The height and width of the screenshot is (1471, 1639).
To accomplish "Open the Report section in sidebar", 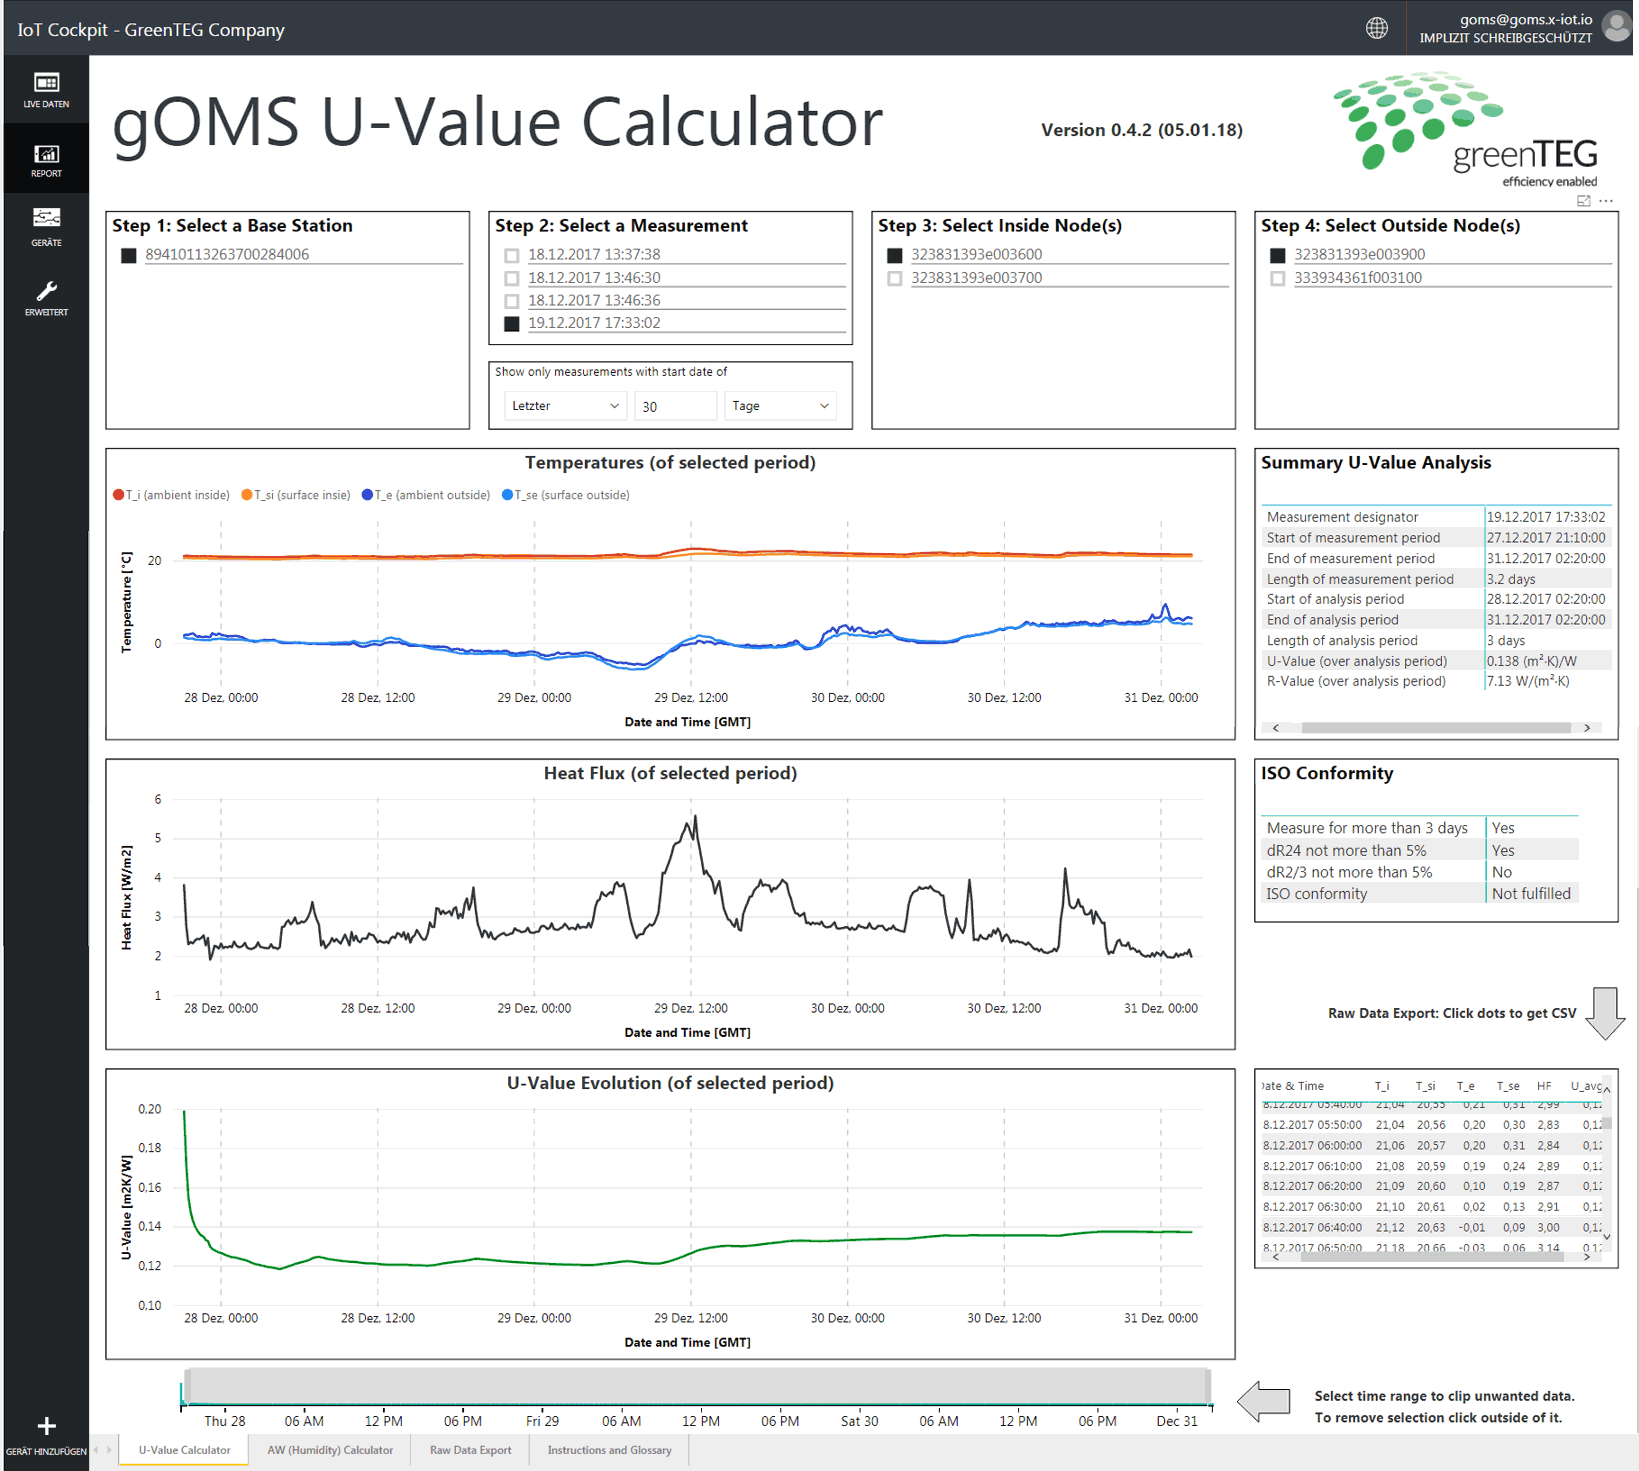I will (46, 160).
